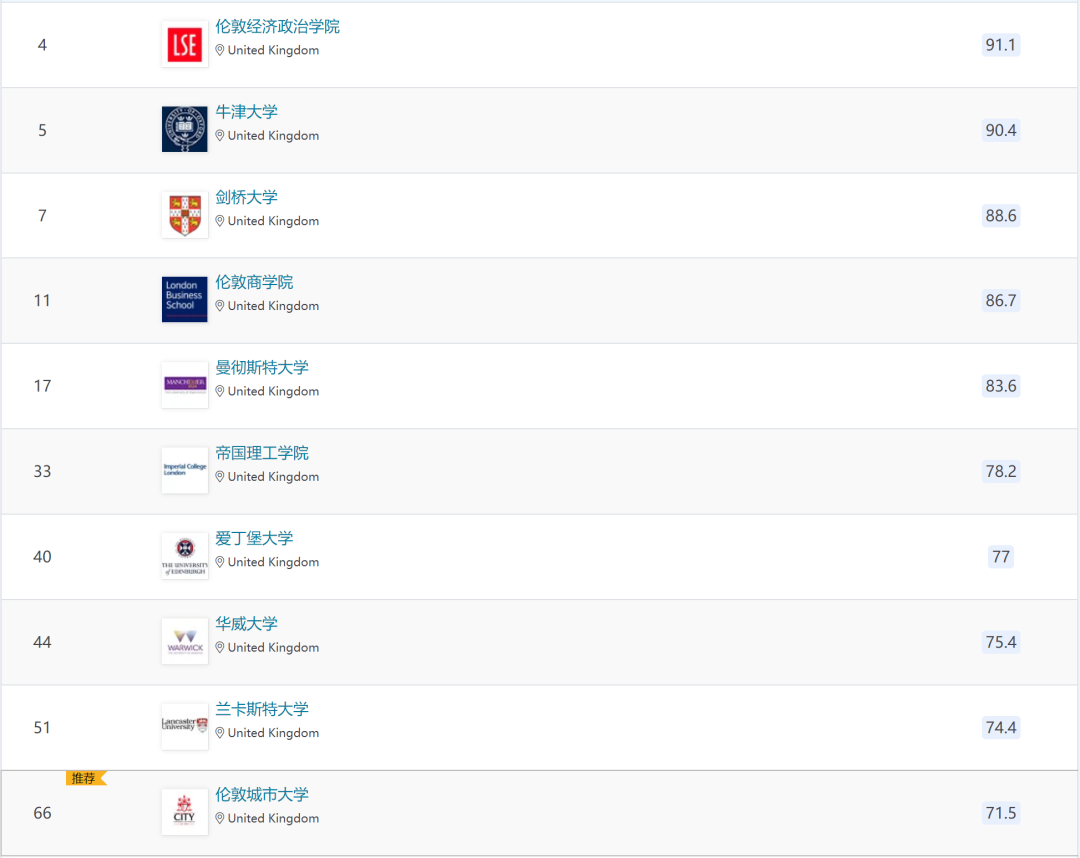
Task: Click rank number 17 for 曼彻斯特大学
Action: coord(42,386)
